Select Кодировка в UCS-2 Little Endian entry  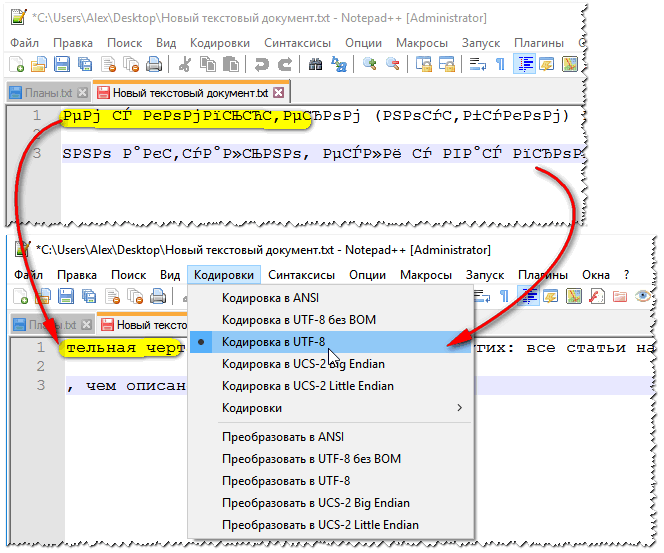coord(331,386)
